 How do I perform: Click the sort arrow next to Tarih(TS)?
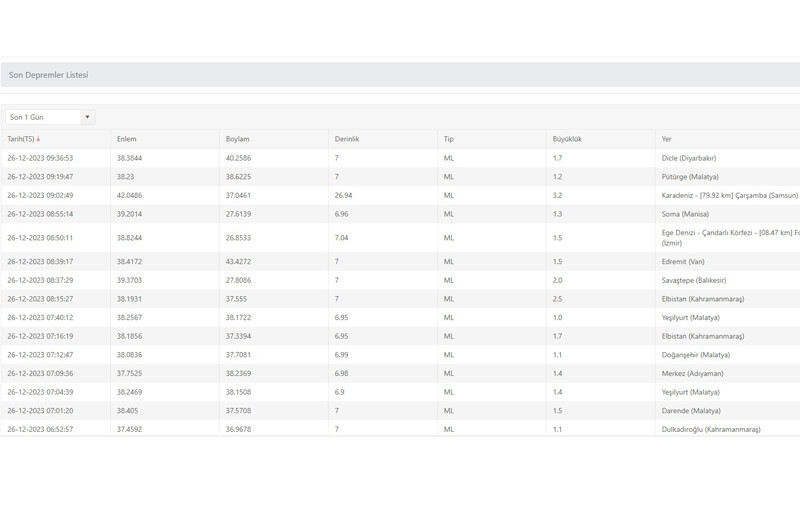pos(38,139)
